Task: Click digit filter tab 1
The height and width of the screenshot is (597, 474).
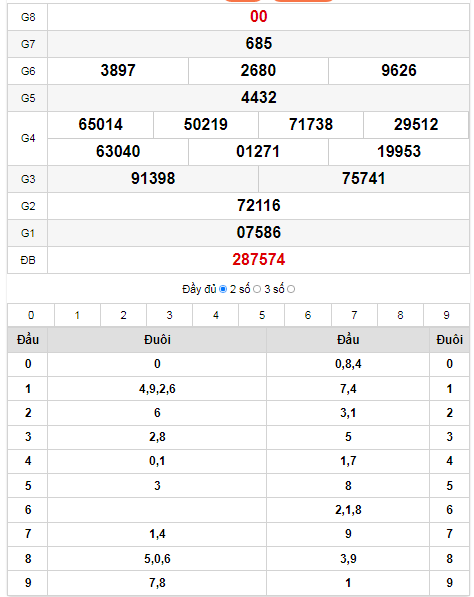Action: point(77,315)
